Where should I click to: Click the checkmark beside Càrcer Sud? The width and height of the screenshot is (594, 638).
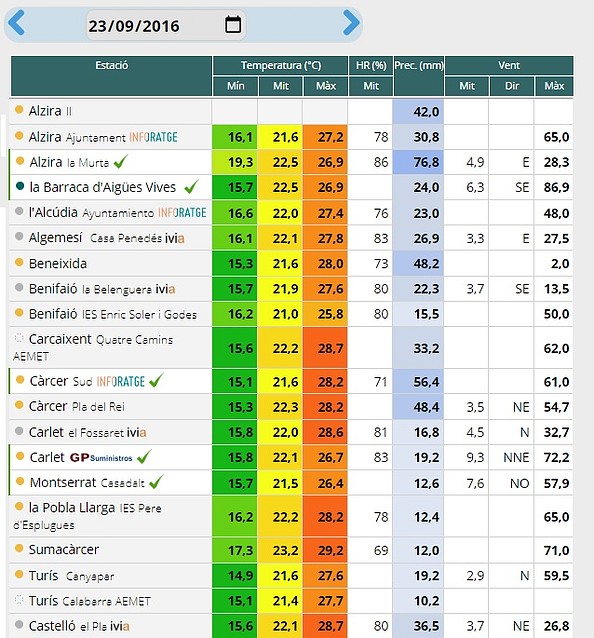[x=156, y=380]
